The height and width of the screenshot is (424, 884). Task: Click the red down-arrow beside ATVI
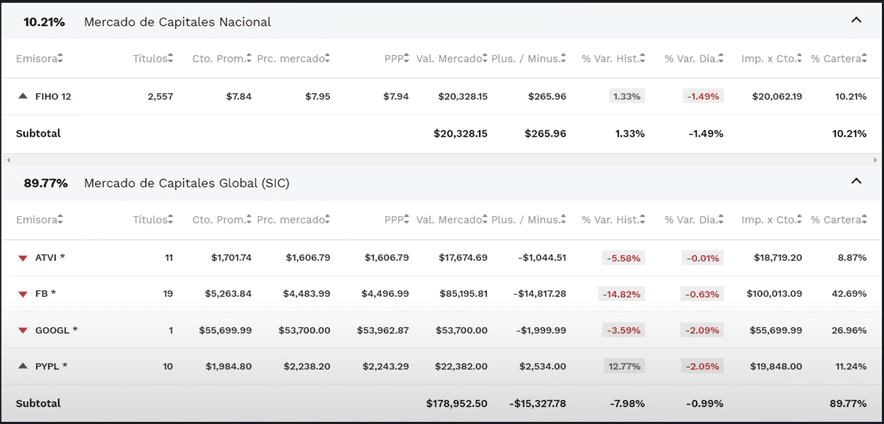23,258
